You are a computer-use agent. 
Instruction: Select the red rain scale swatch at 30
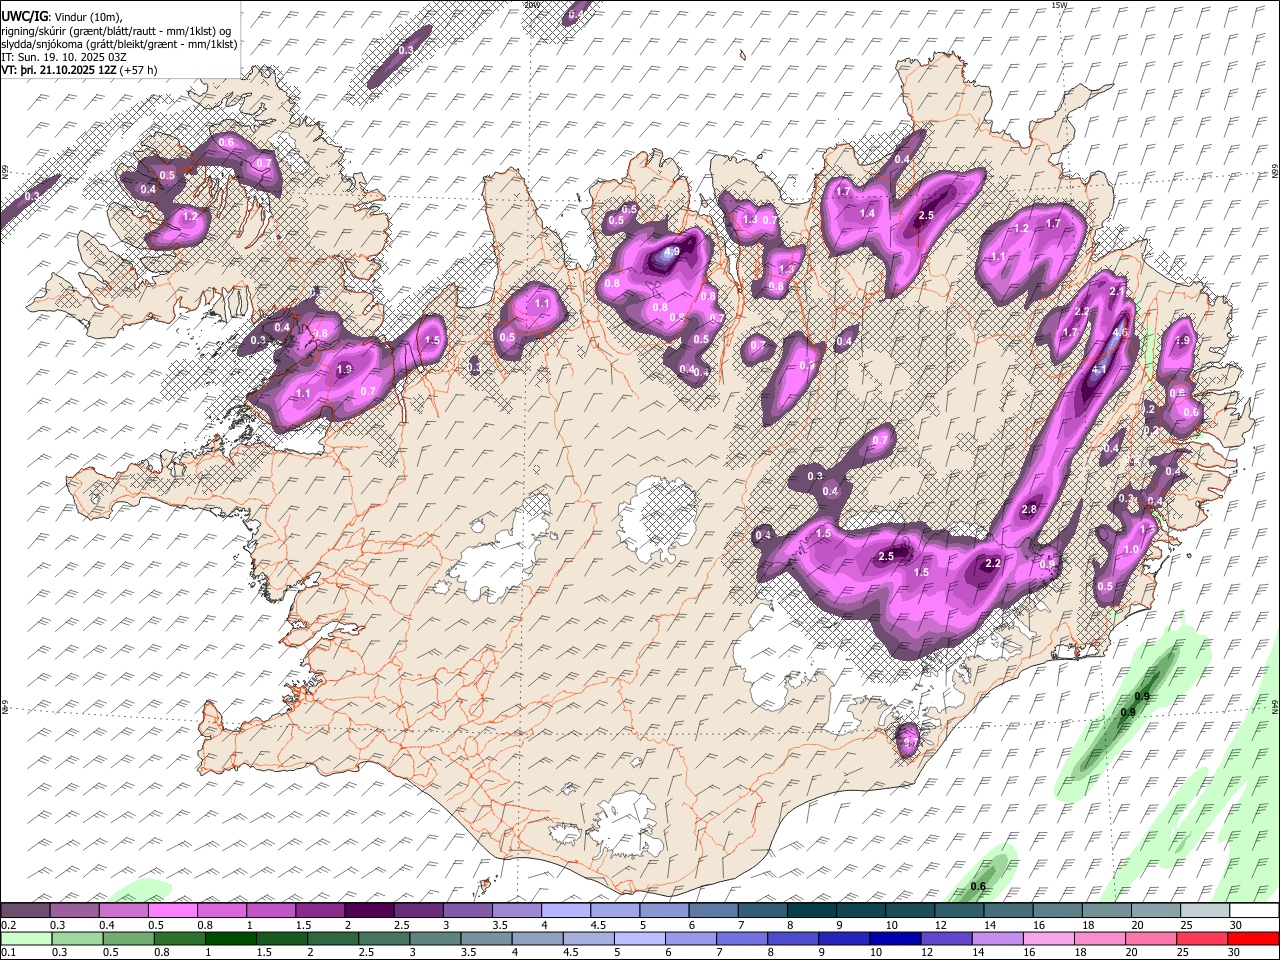(x=1253, y=938)
